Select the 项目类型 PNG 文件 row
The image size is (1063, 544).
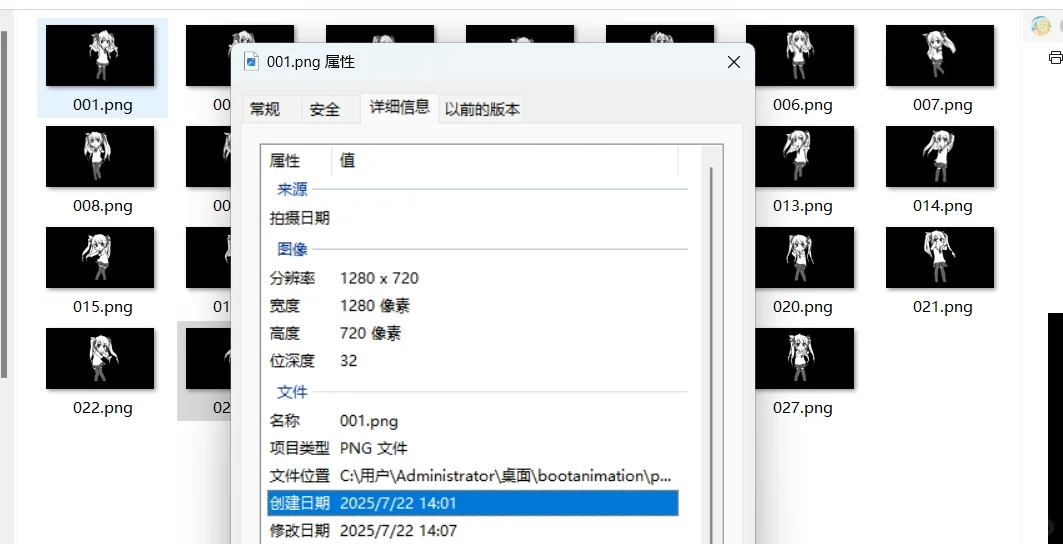[x=473, y=448]
